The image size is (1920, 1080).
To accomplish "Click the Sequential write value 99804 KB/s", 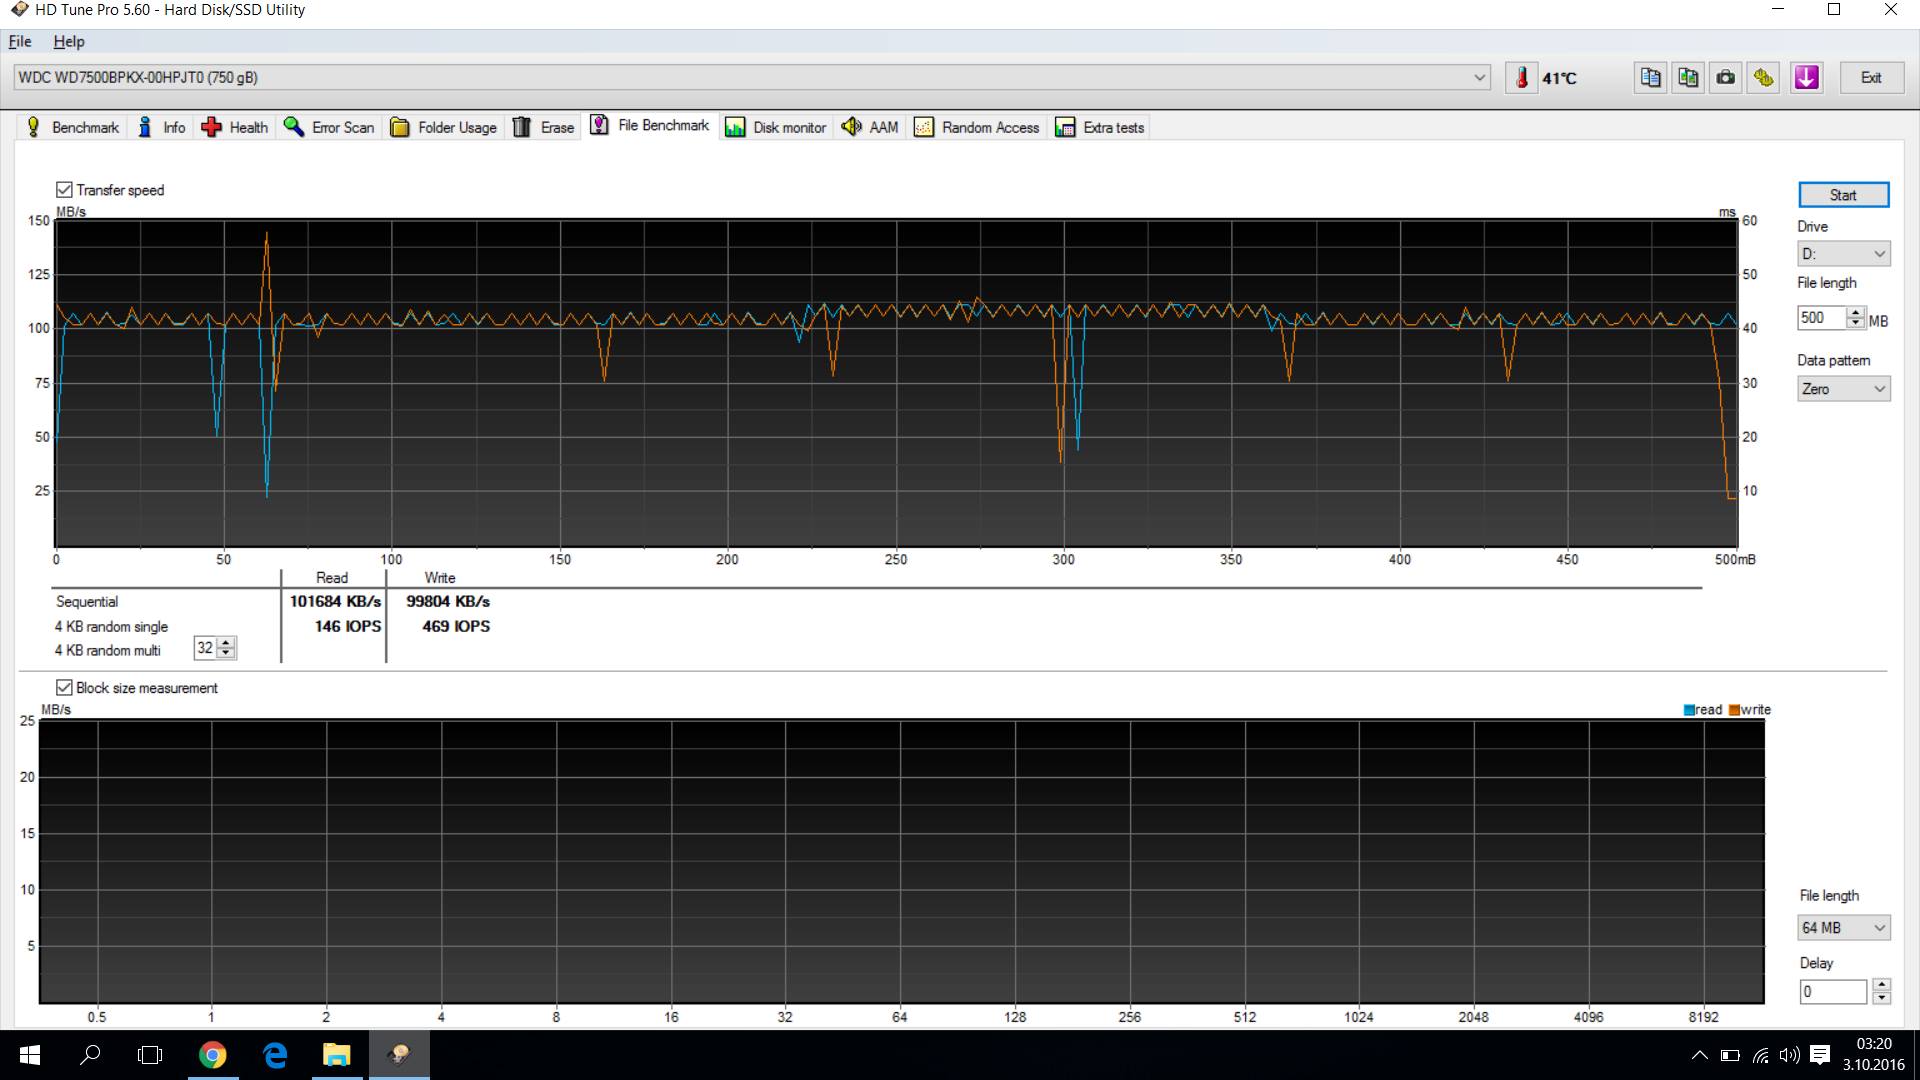I will tap(448, 602).
